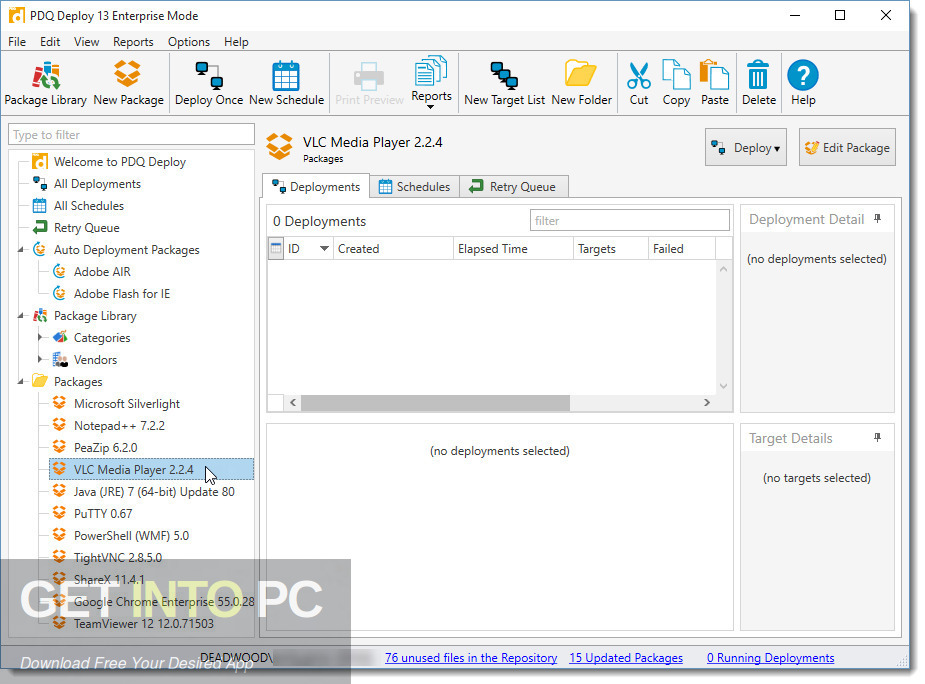Select Adobe Flash for IE package
This screenshot has height=684, width=925.
click(x=122, y=294)
